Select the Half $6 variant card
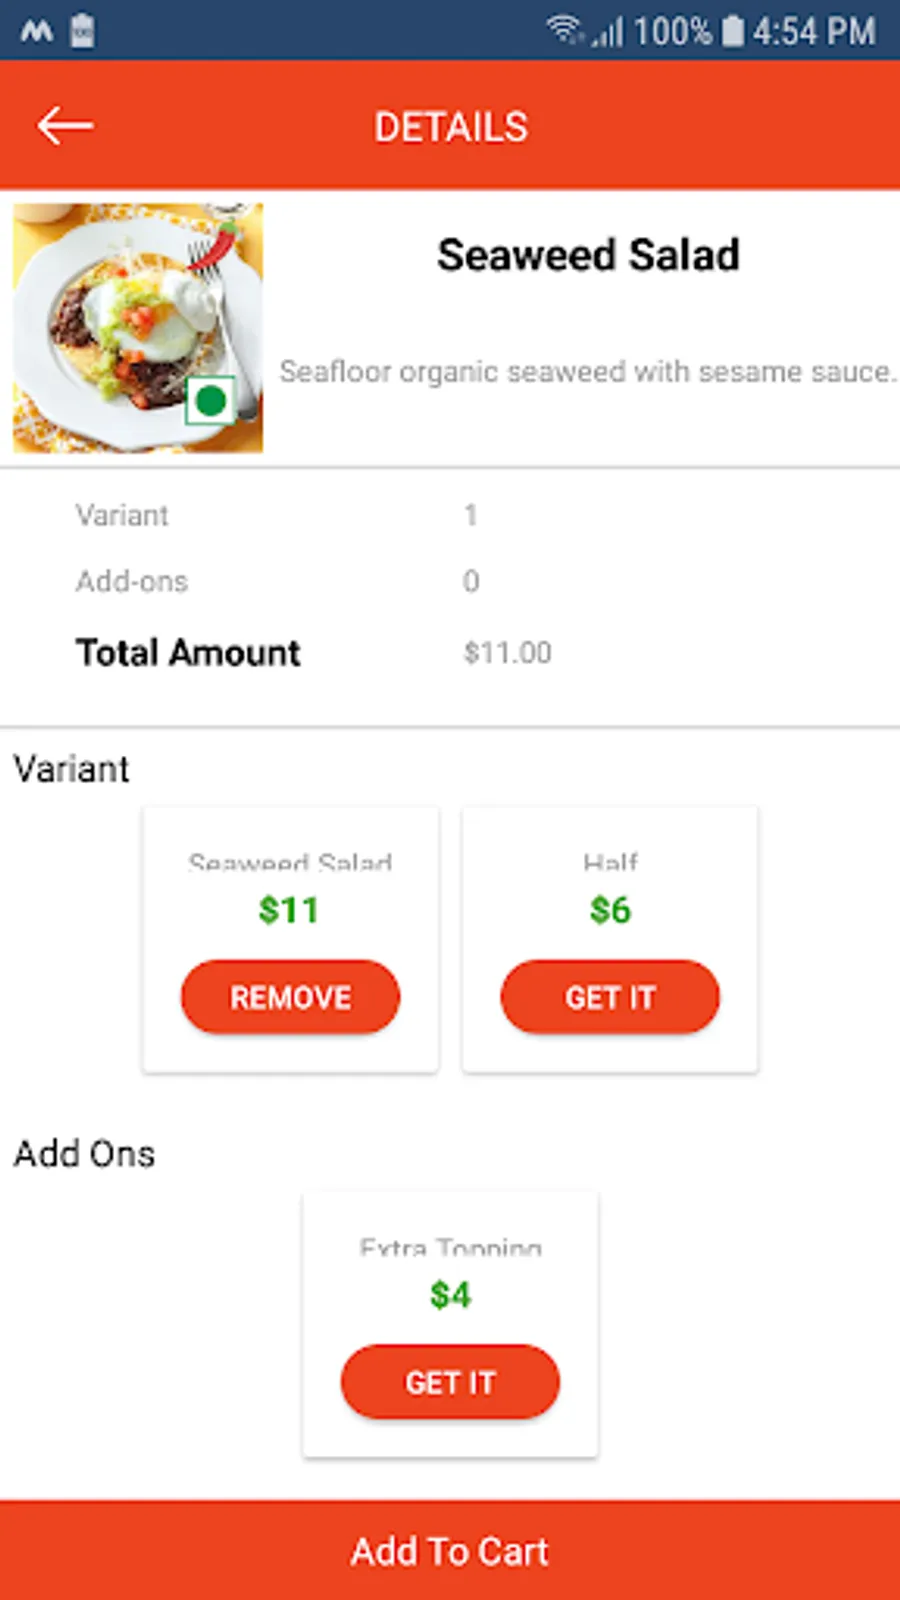Screen dimensions: 900x1600 (x=610, y=940)
